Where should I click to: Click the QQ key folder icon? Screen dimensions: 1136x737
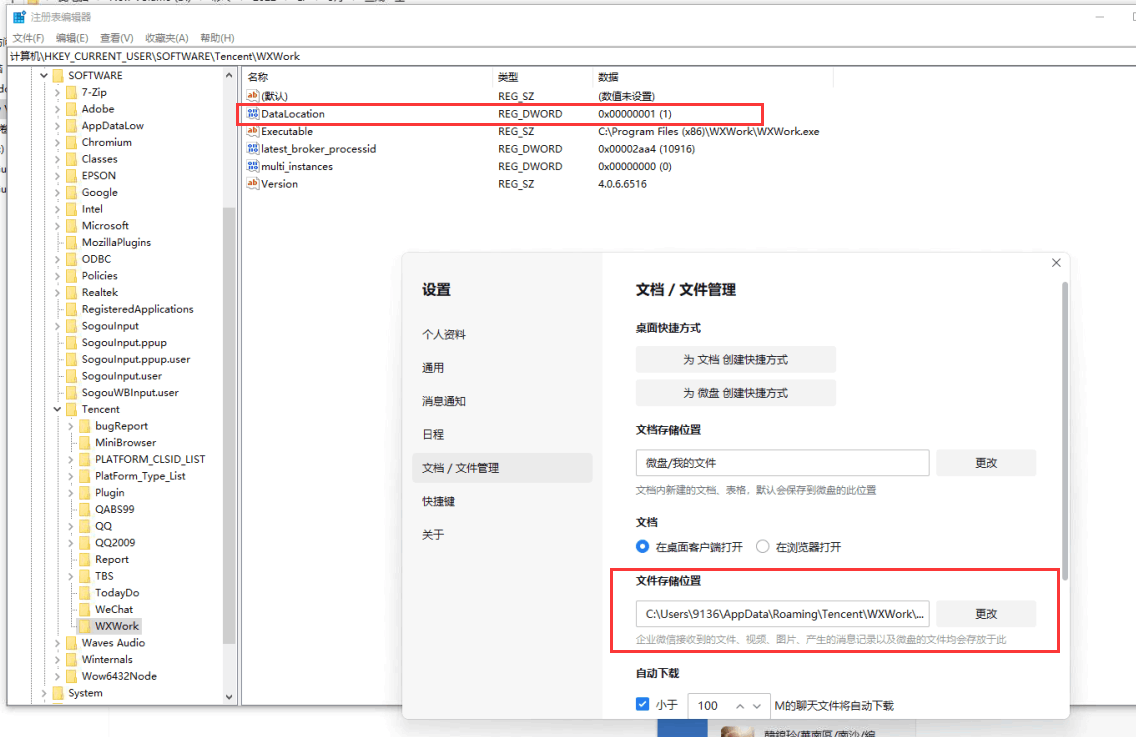(83, 525)
